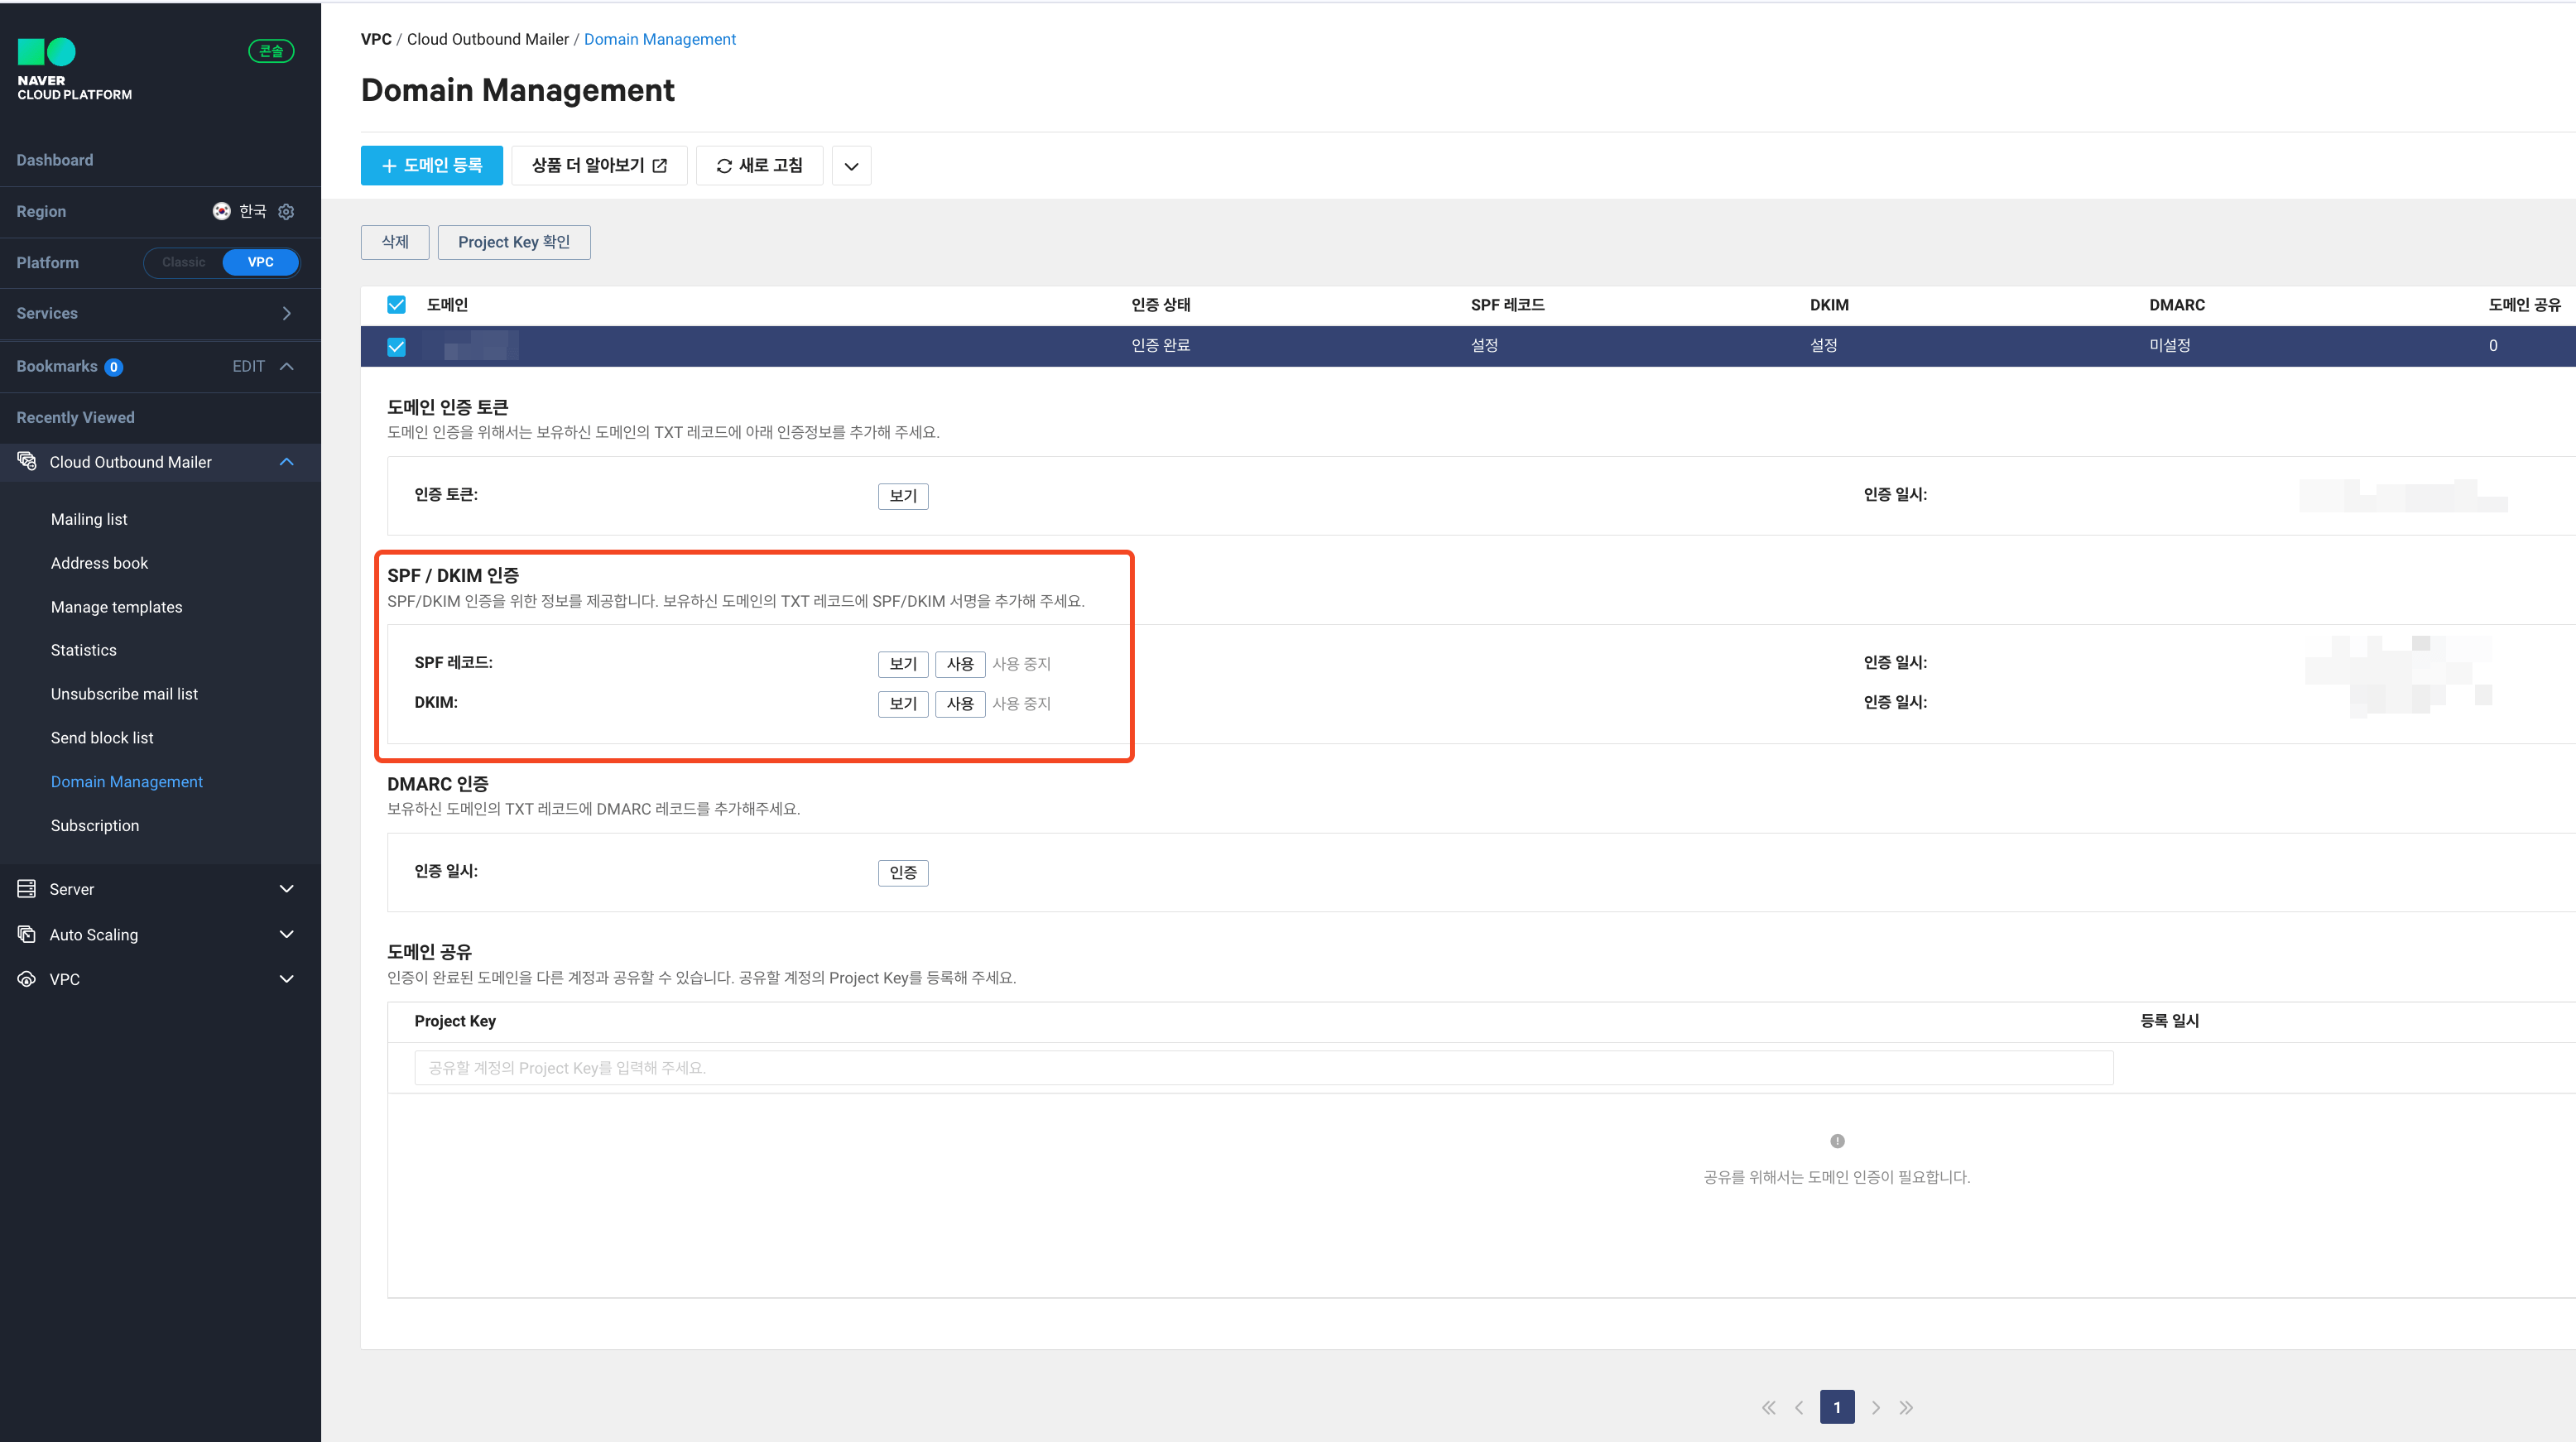Click the Project Key input field

click(1263, 1067)
